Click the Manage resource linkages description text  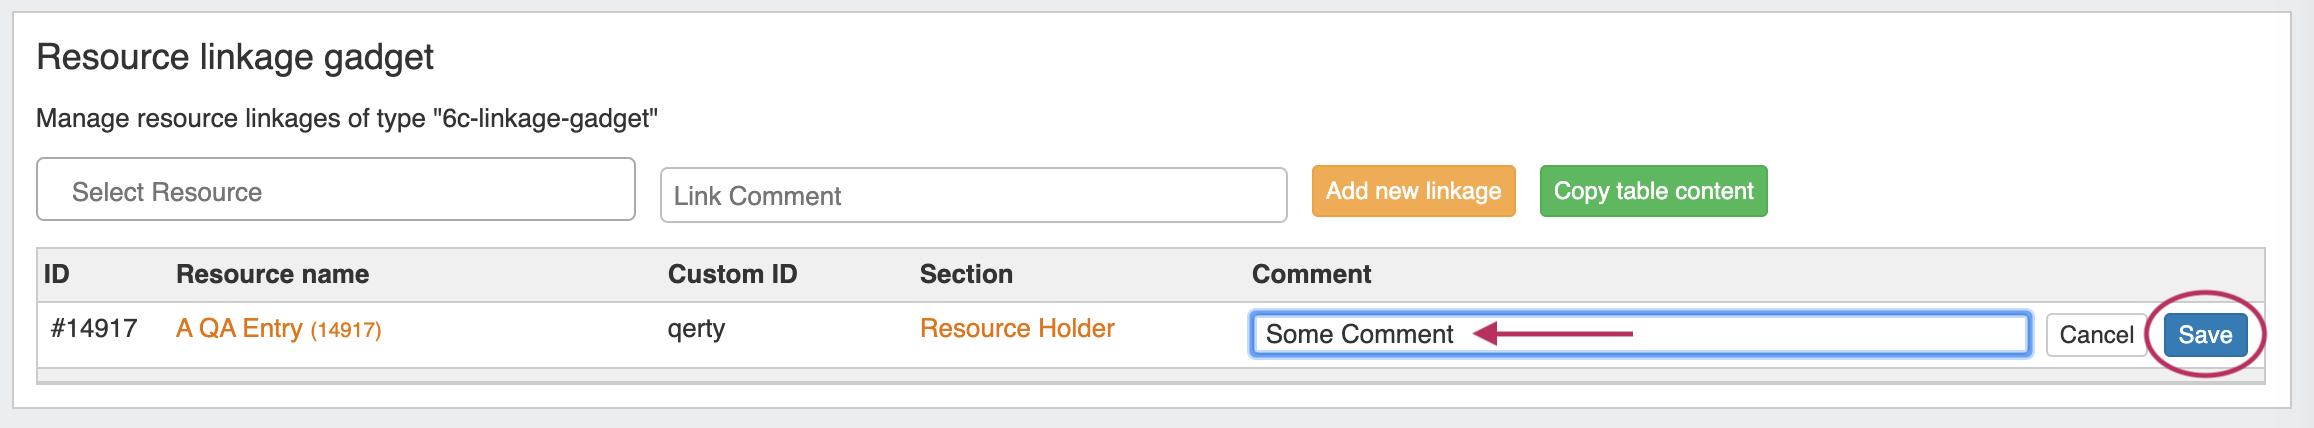(347, 119)
